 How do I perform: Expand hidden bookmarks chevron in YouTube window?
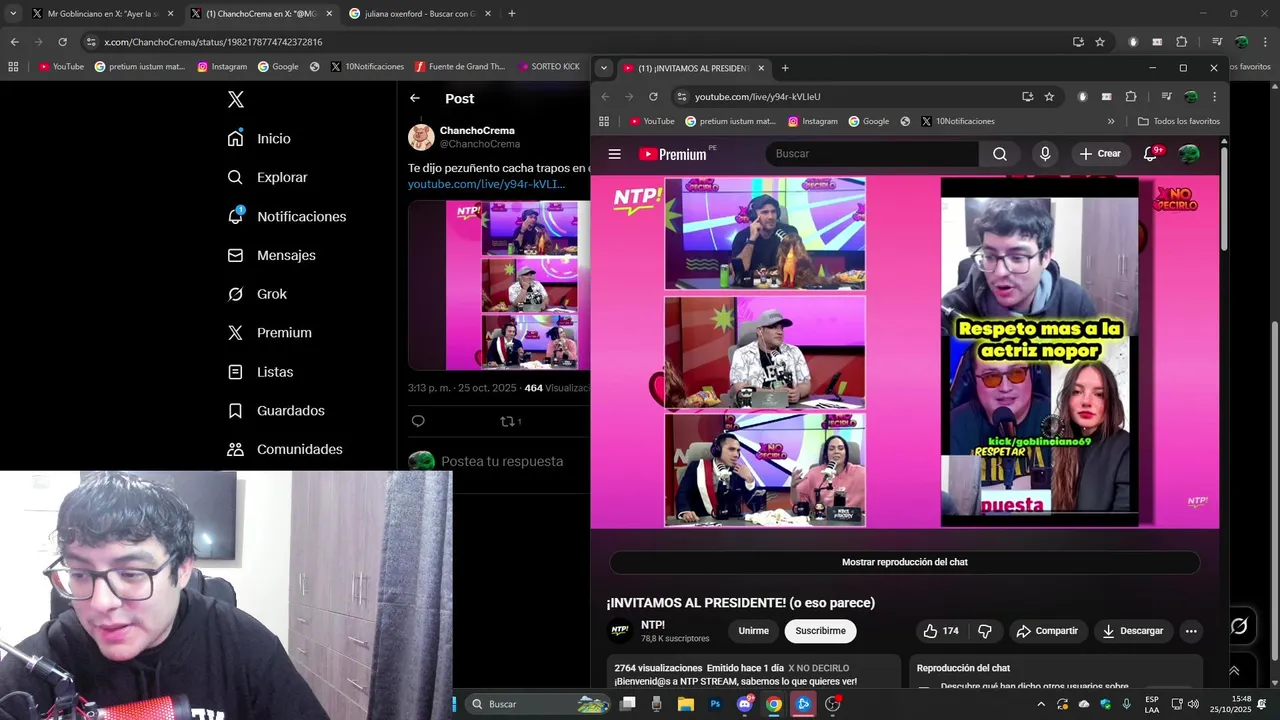(1111, 121)
